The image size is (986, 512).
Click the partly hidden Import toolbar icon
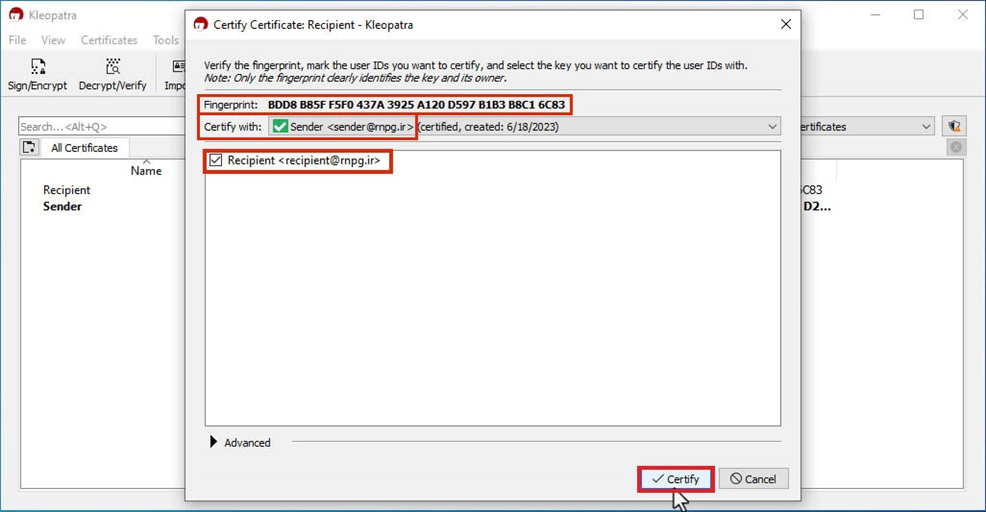175,75
